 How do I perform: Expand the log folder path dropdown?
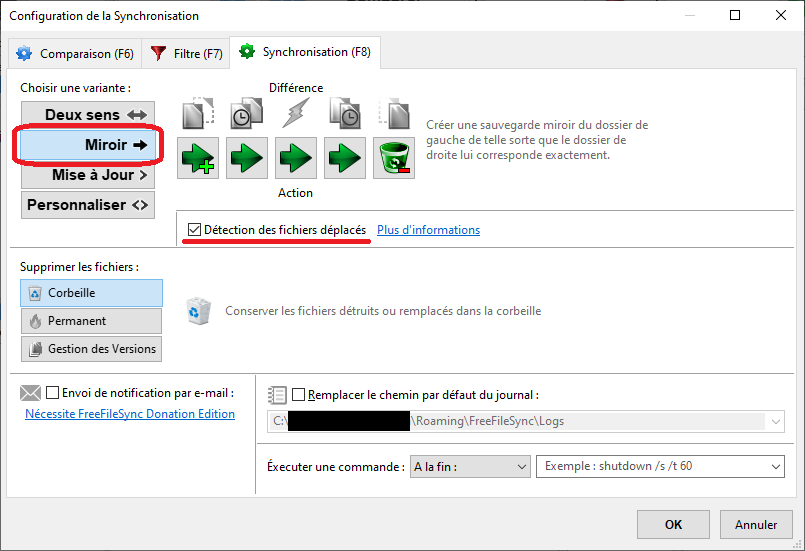click(x=776, y=421)
